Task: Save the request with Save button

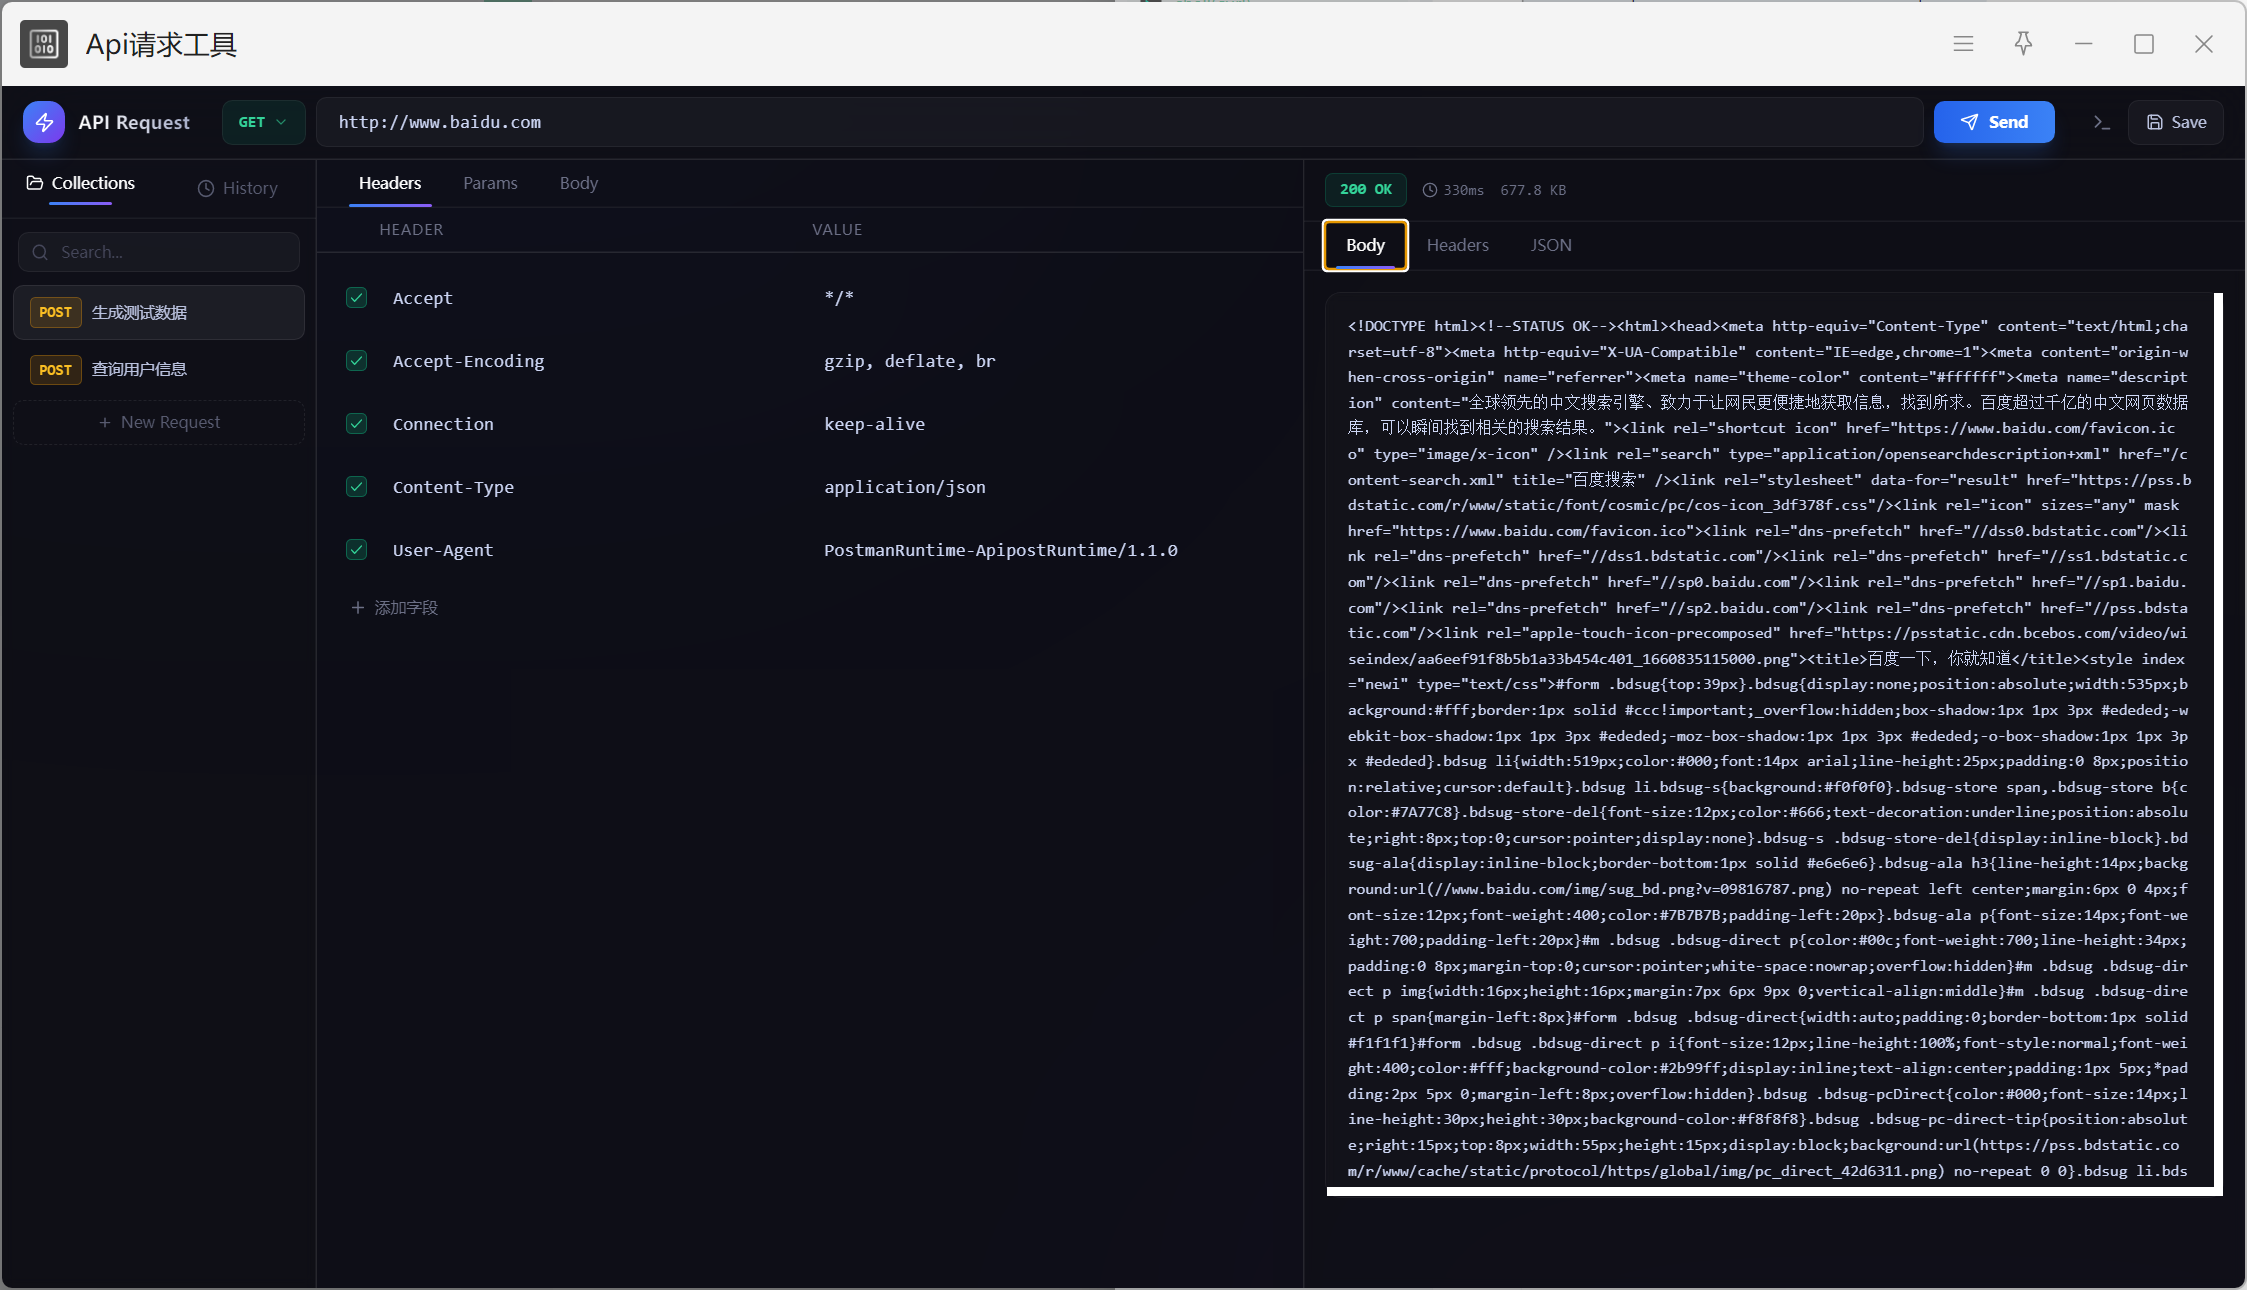Action: [2176, 122]
